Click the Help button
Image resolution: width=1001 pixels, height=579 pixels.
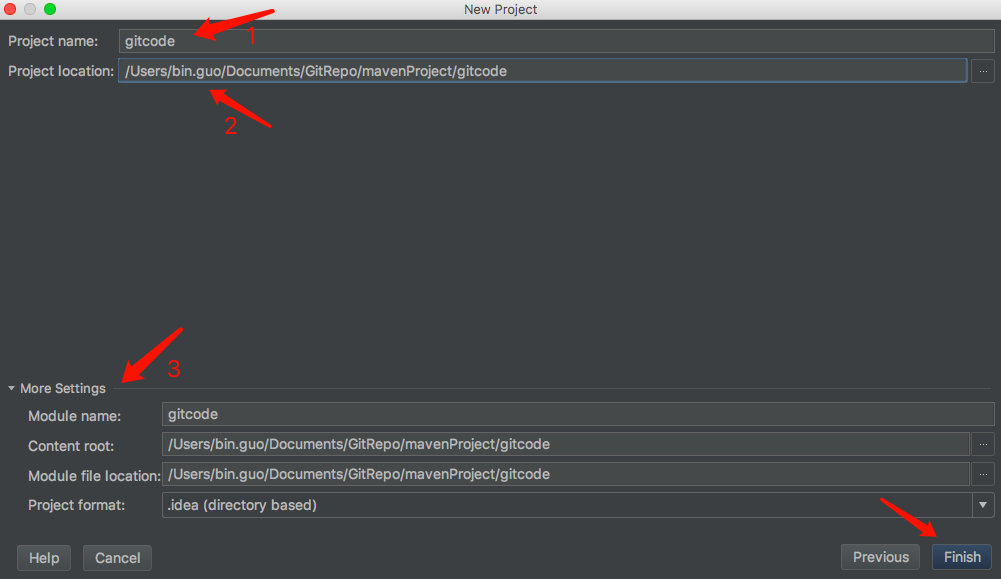click(44, 558)
